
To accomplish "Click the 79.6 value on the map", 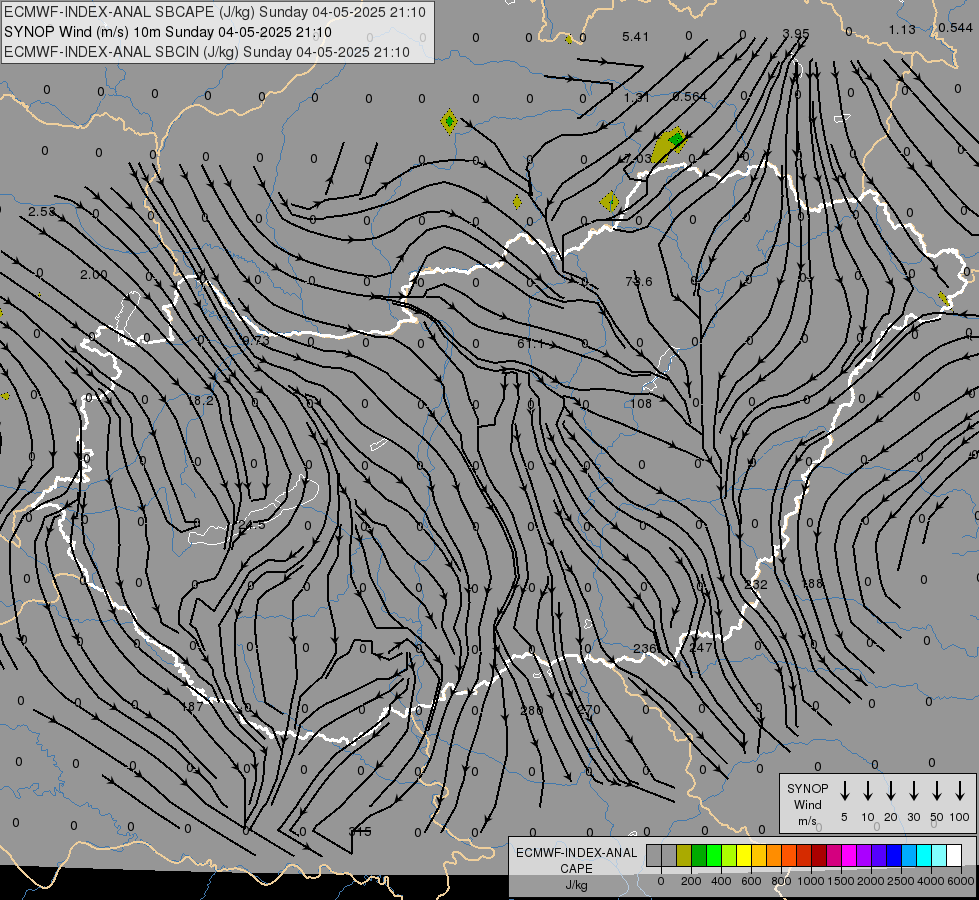I will [x=639, y=282].
